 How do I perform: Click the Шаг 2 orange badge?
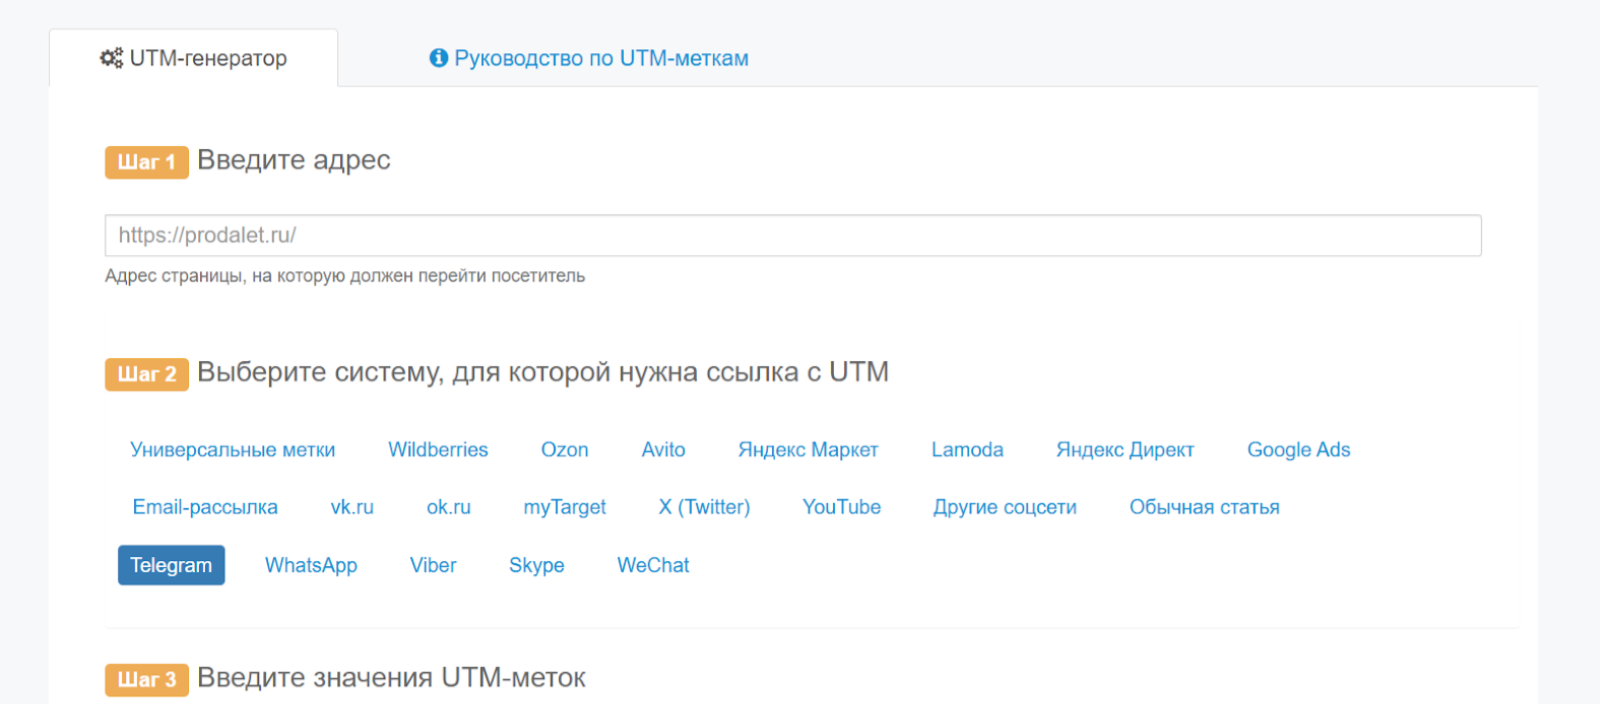pyautogui.click(x=147, y=374)
